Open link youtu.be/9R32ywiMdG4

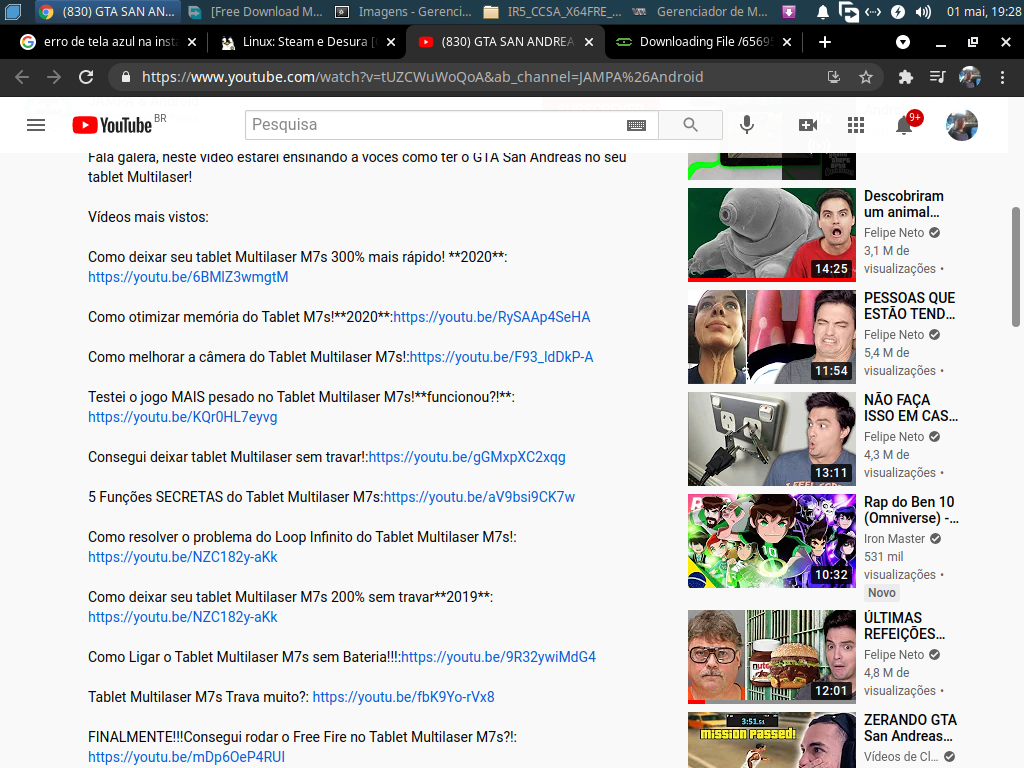[498, 657]
